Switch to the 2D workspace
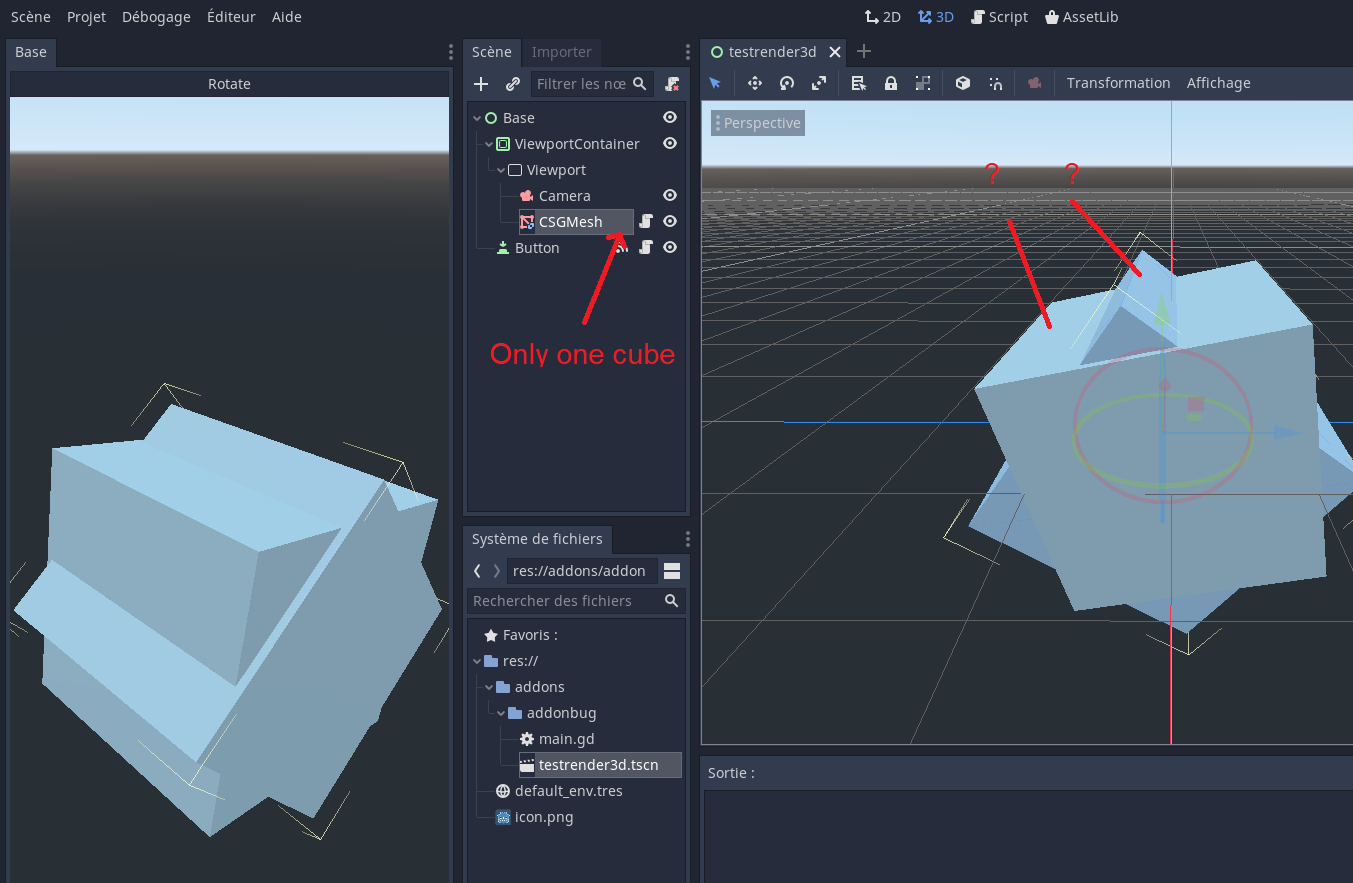This screenshot has height=883, width=1353. pos(883,17)
